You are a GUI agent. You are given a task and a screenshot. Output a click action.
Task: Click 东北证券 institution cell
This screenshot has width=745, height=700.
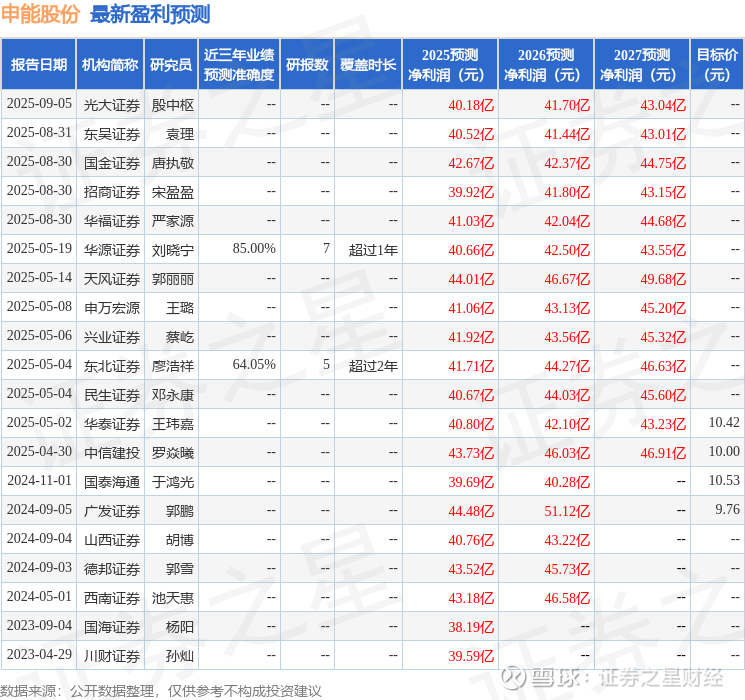point(112,366)
